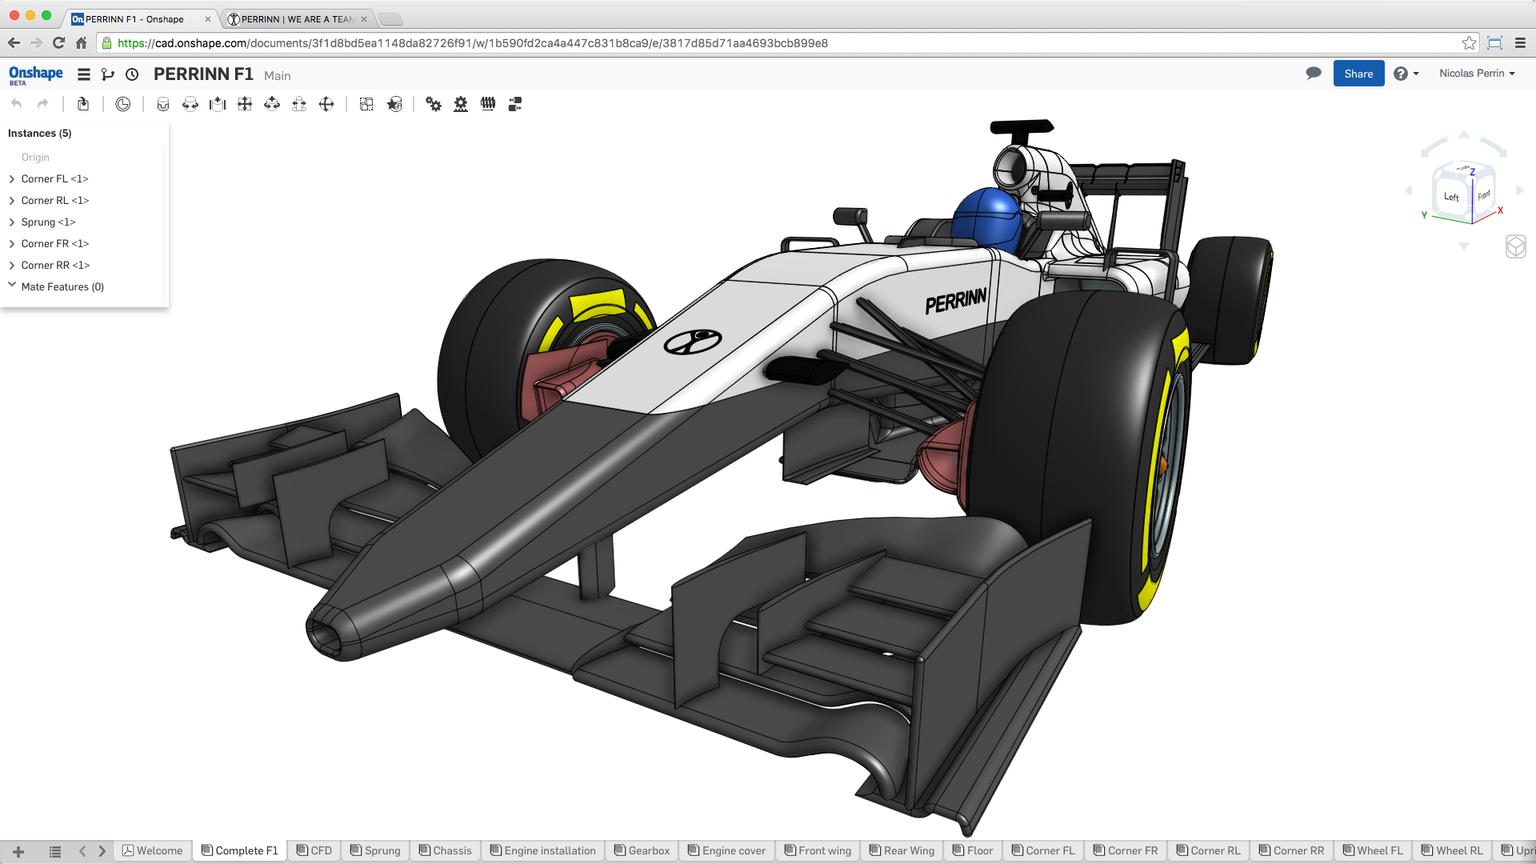The image size is (1536, 864).
Task: Select the Insert parts and assemblies icon
Action: [x=83, y=104]
